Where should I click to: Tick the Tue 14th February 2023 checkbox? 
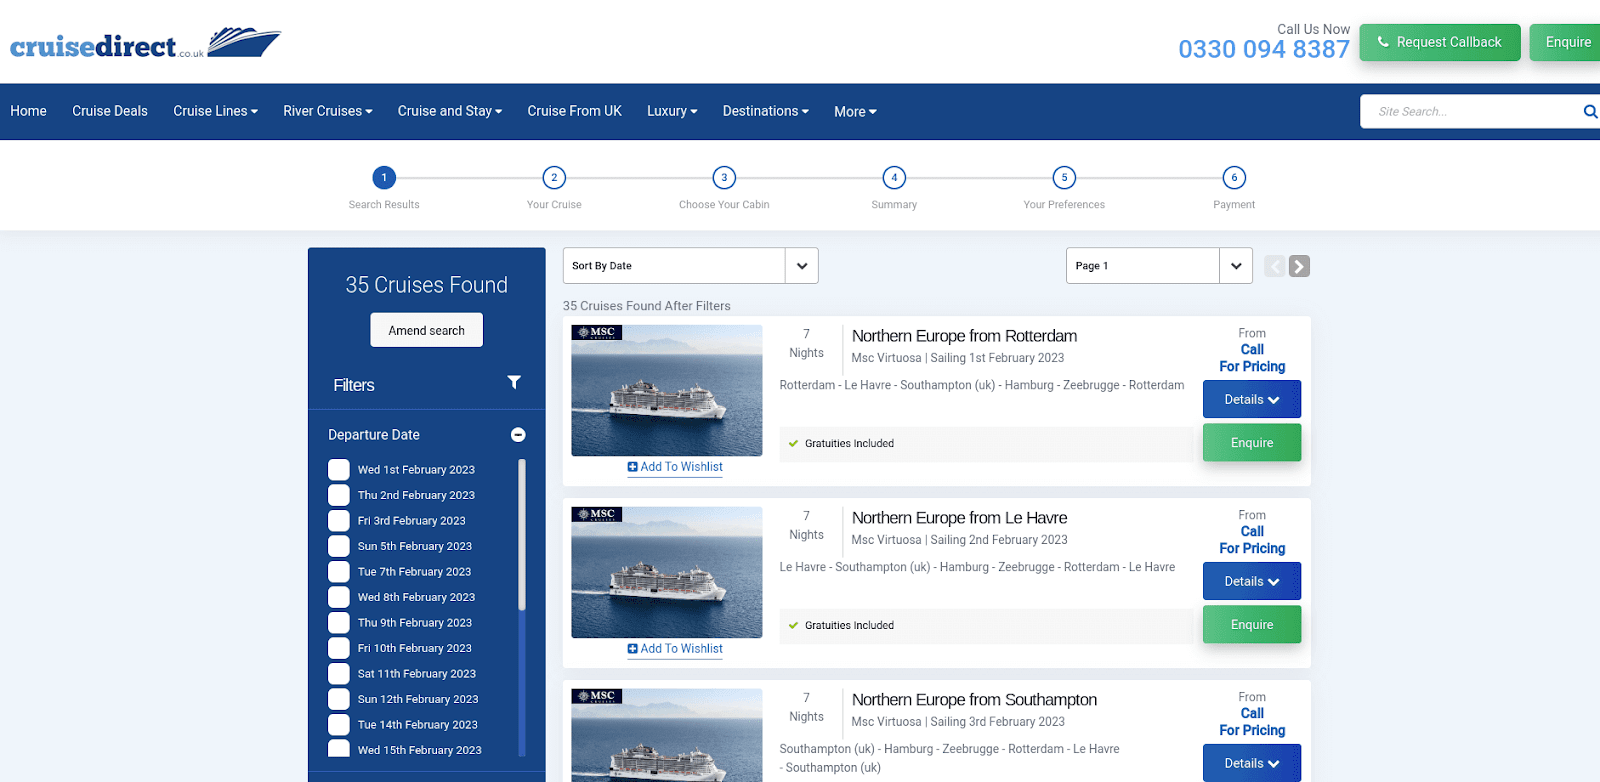tap(339, 725)
